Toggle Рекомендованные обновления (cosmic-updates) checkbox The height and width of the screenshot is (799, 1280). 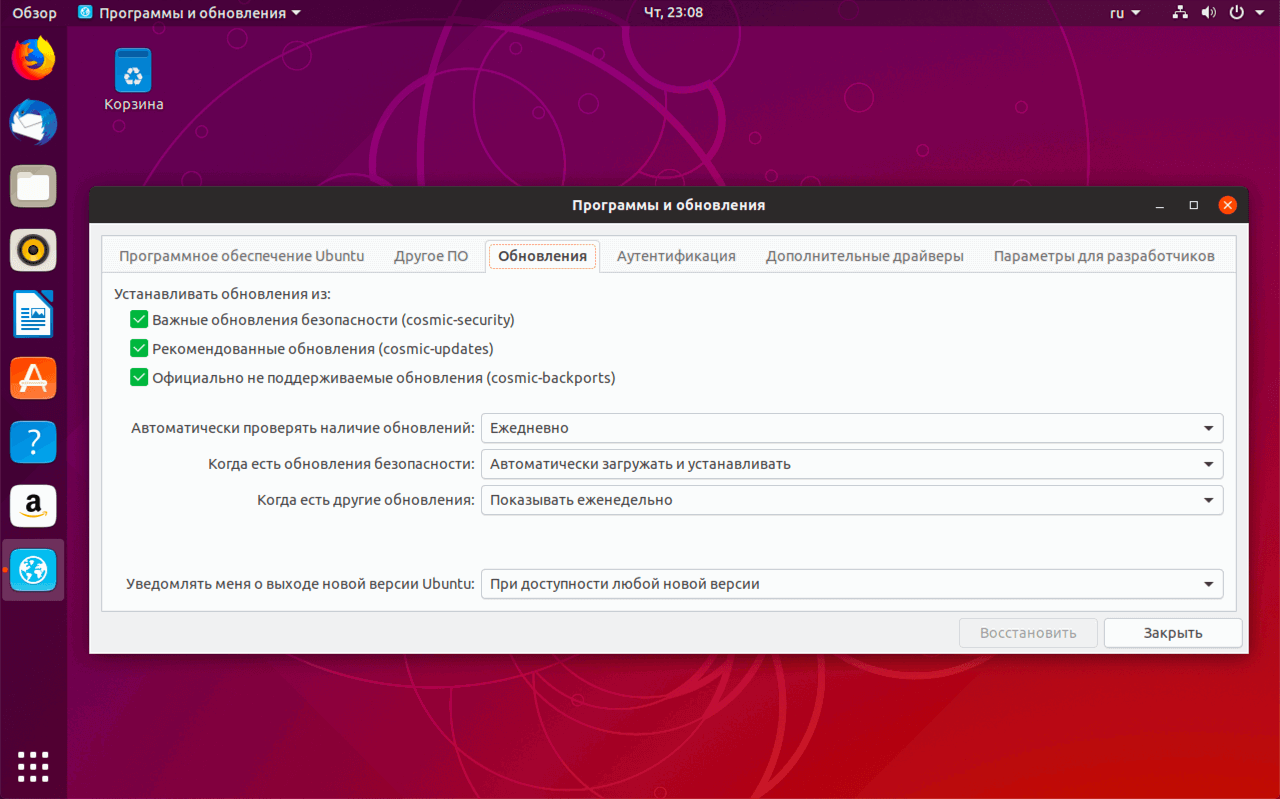(x=139, y=349)
